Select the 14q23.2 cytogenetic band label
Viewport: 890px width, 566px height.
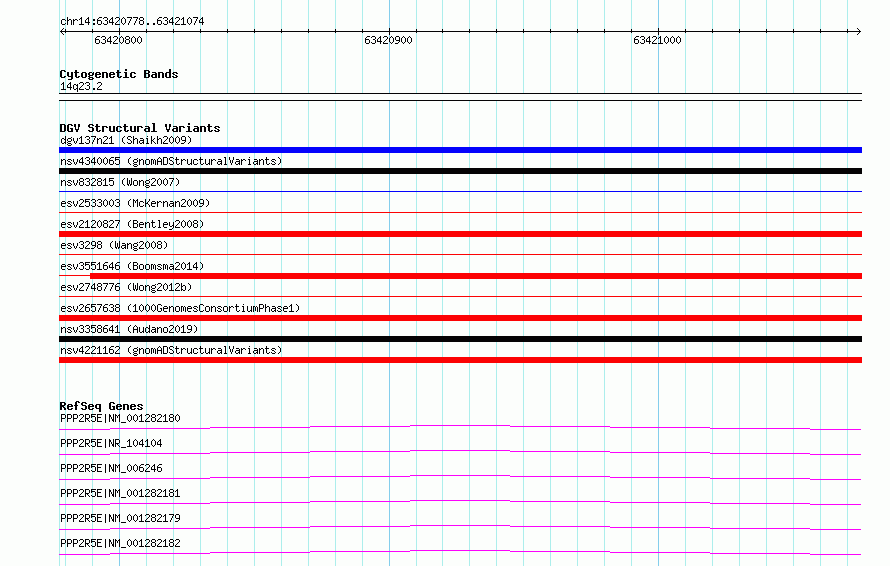81,86
